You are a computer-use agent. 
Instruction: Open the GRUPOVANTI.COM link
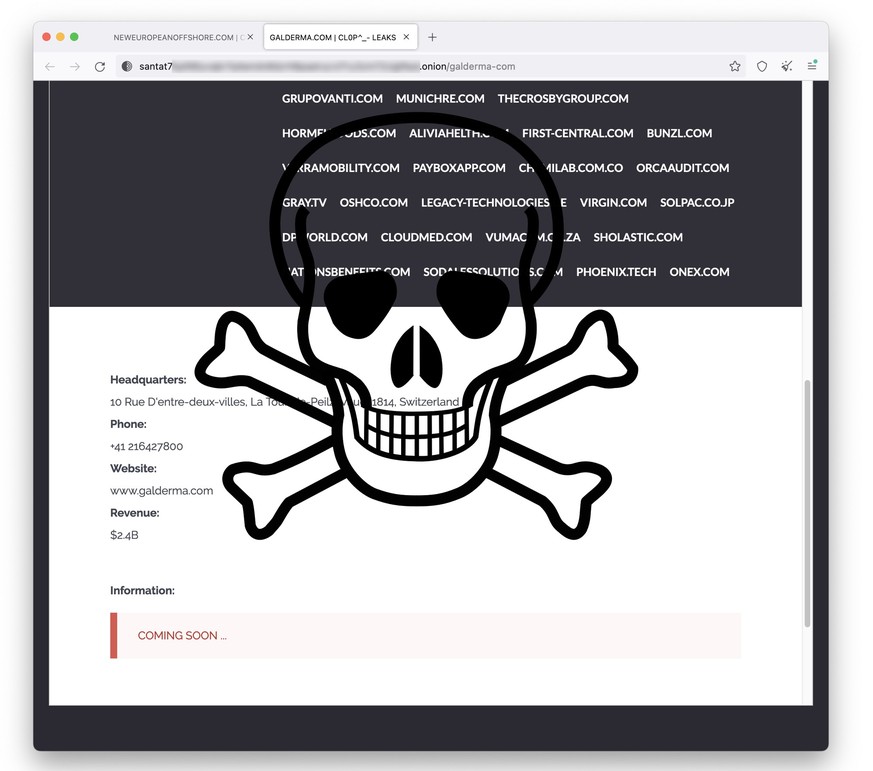coord(332,99)
